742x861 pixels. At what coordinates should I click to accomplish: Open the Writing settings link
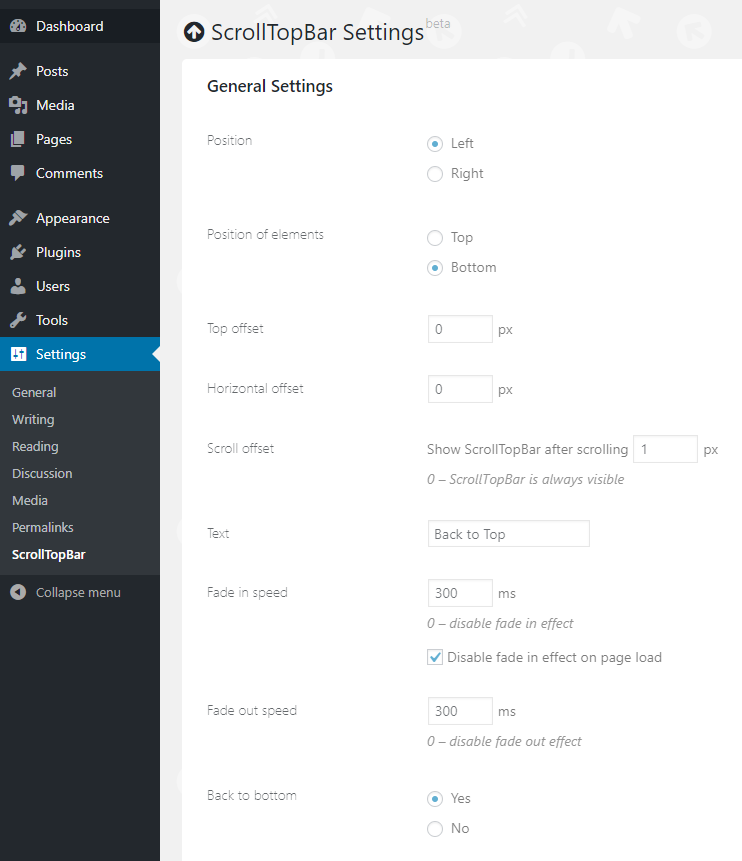(x=33, y=420)
